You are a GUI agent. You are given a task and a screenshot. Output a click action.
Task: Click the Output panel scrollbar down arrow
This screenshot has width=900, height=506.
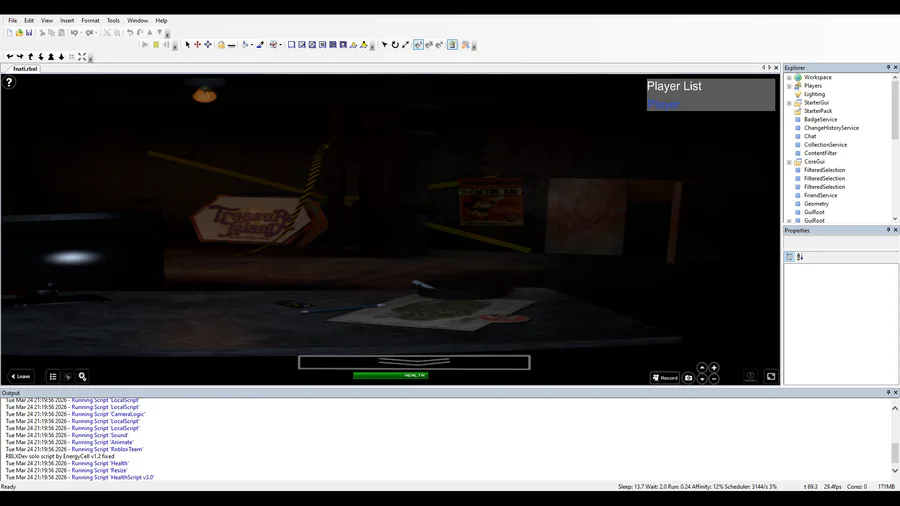(895, 470)
